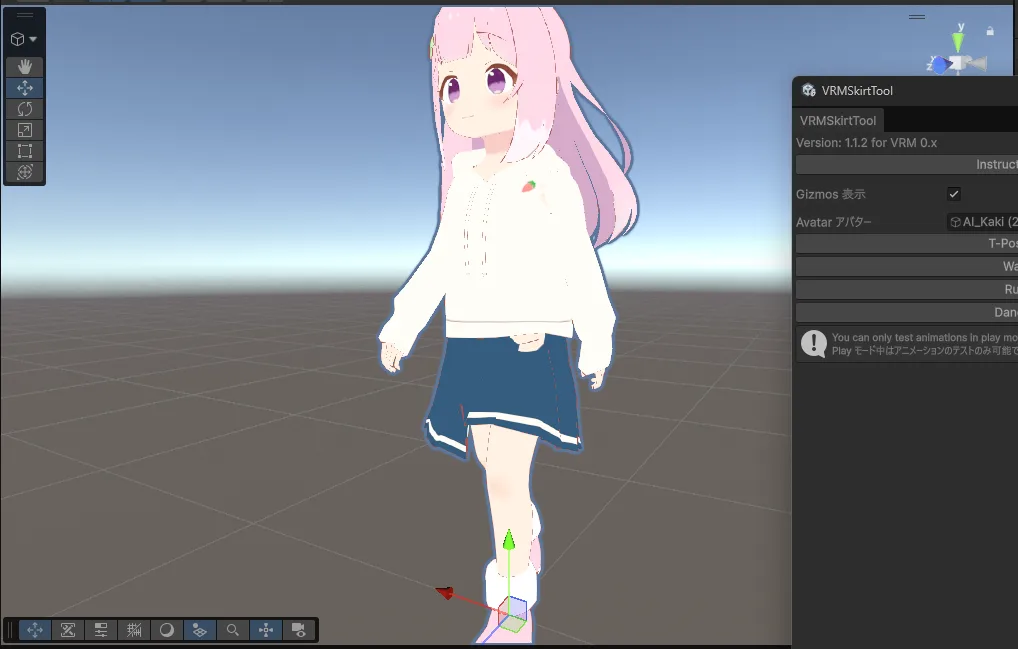Click the Avatar object field AI_Kaki
Viewport: 1018px width, 649px height.
coord(982,222)
